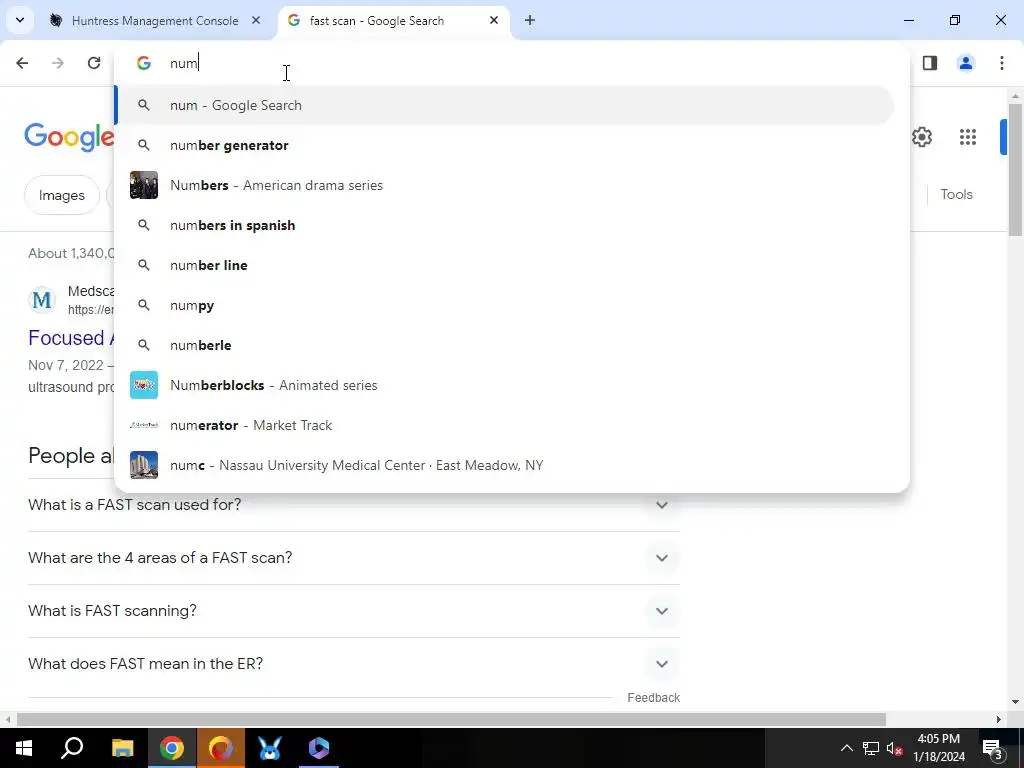This screenshot has height=768, width=1024.
Task: Open Chrome's three-dot menu
Action: tap(1002, 63)
